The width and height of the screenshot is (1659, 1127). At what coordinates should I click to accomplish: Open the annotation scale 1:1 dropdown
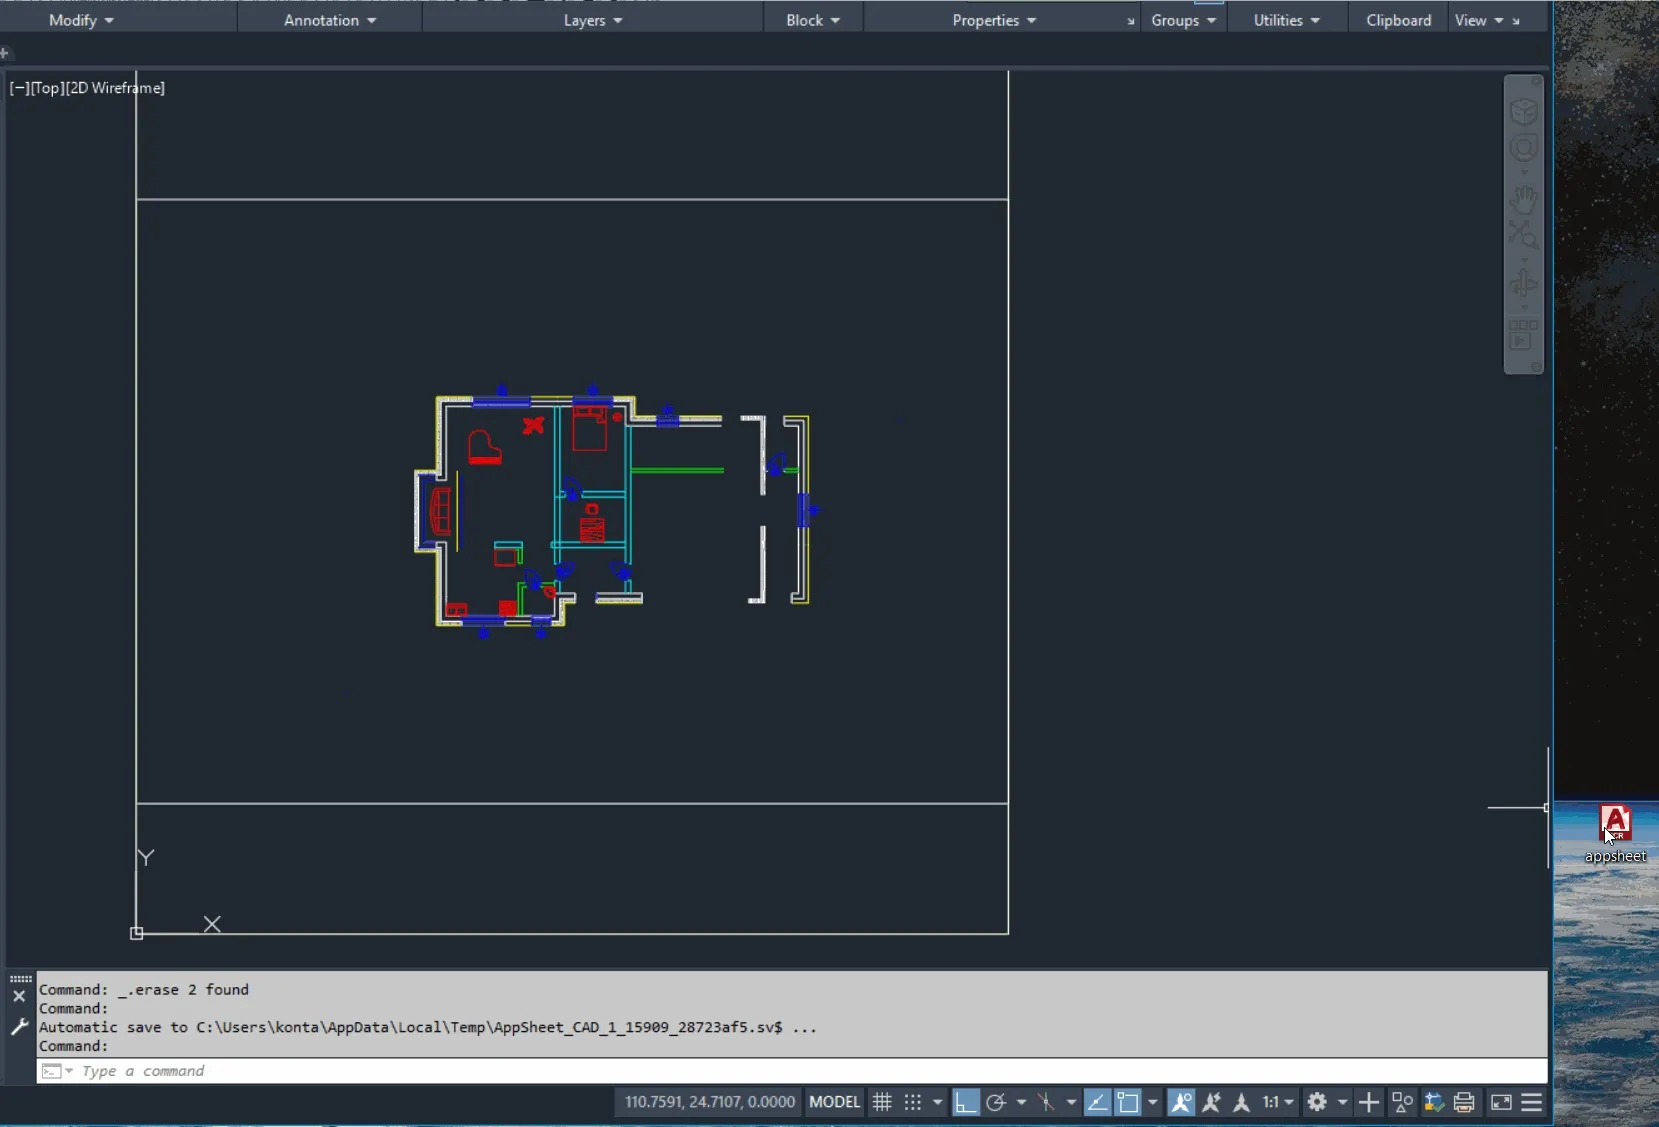click(x=1277, y=1102)
